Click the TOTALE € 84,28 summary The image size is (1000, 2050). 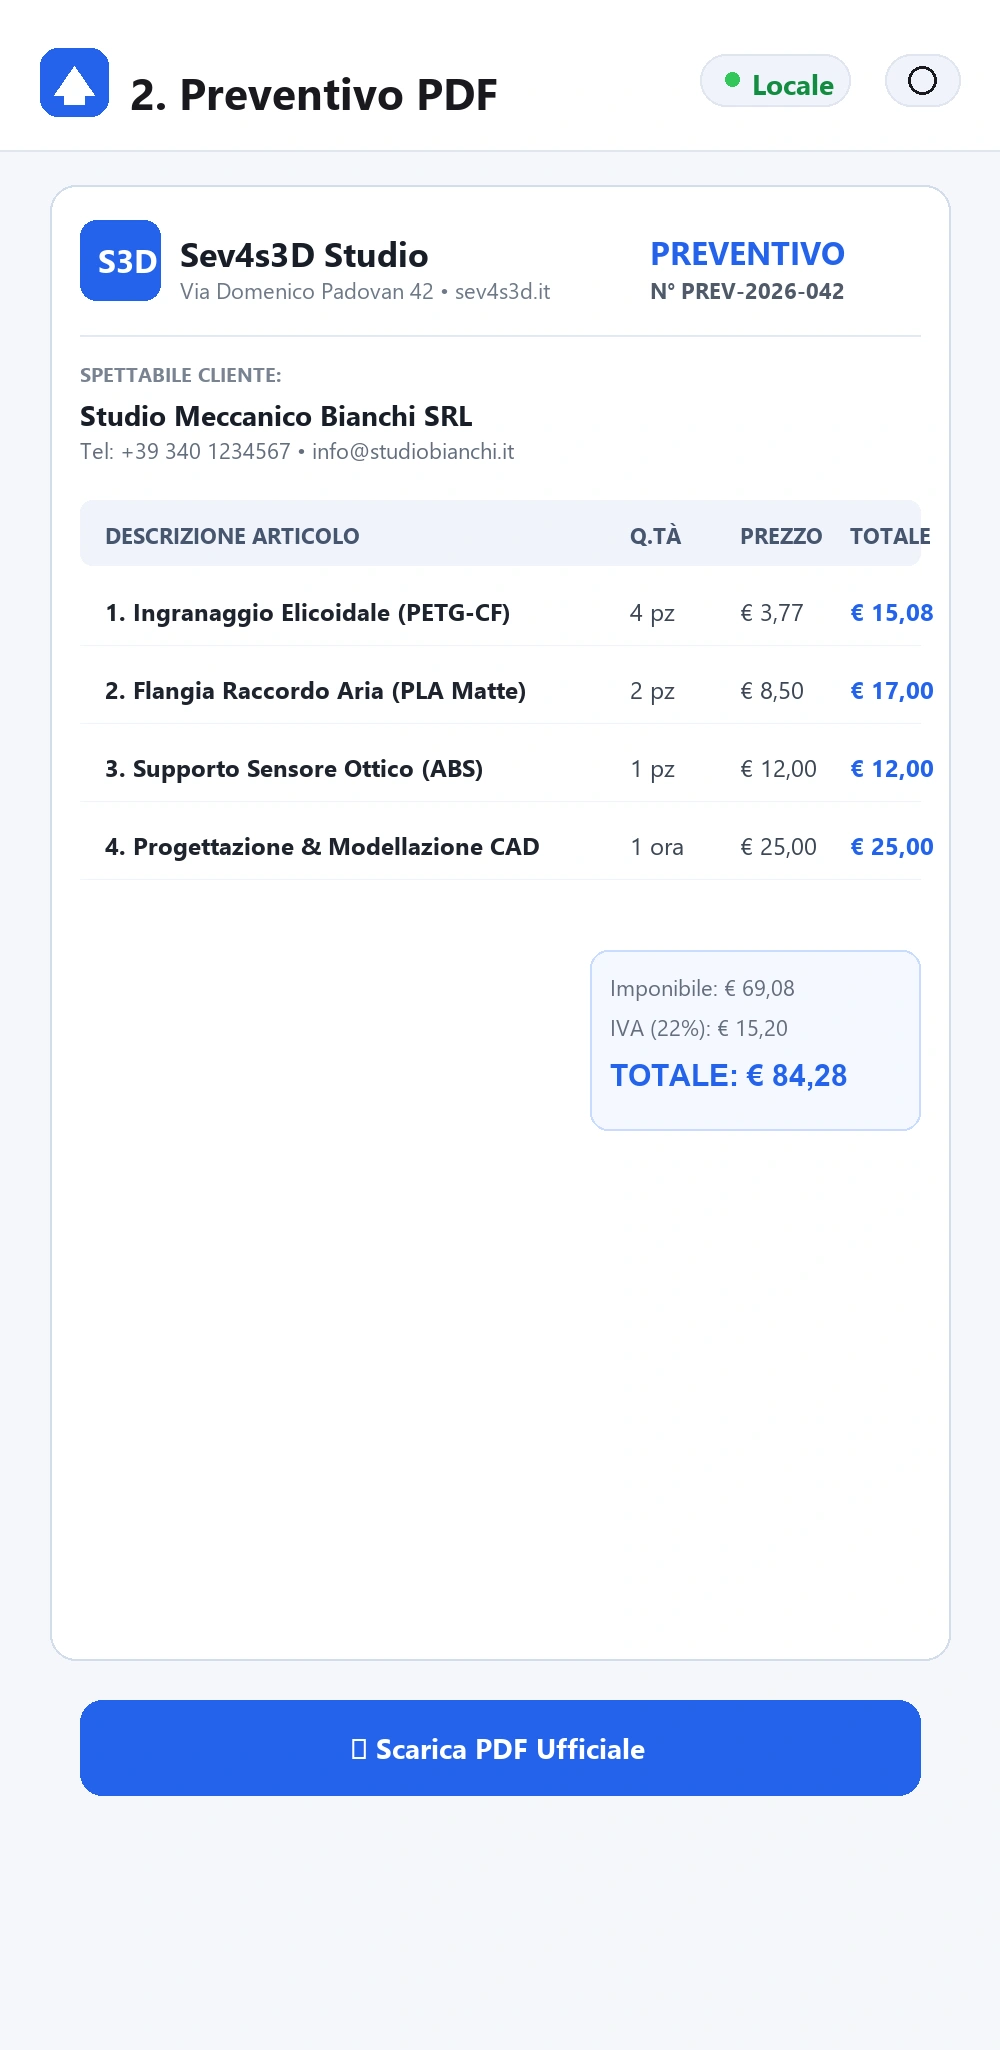pos(729,1076)
